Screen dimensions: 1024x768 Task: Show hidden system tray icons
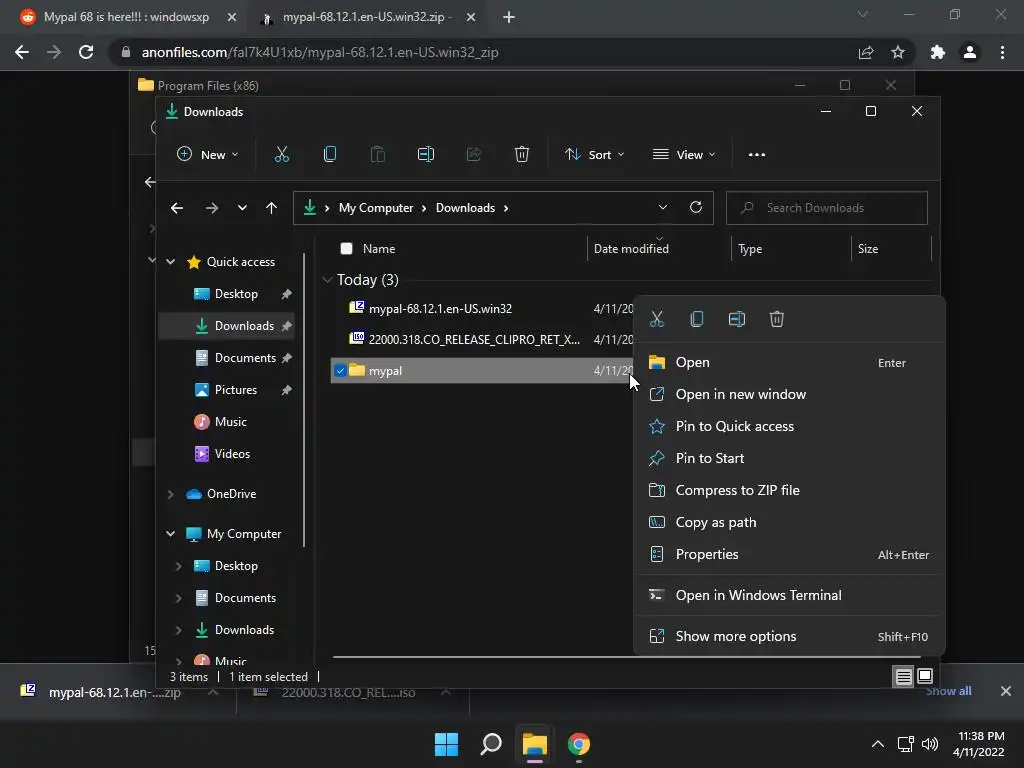click(x=878, y=744)
